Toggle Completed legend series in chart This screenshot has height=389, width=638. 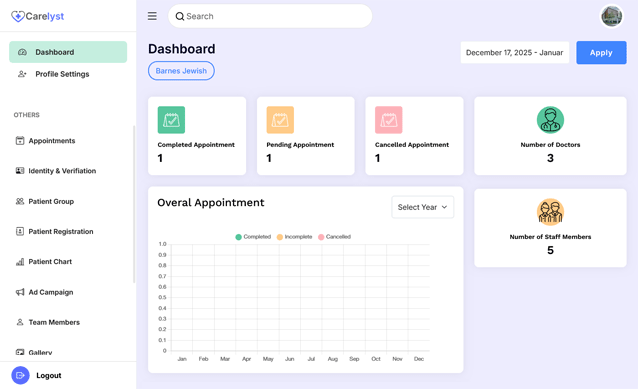pyautogui.click(x=253, y=237)
